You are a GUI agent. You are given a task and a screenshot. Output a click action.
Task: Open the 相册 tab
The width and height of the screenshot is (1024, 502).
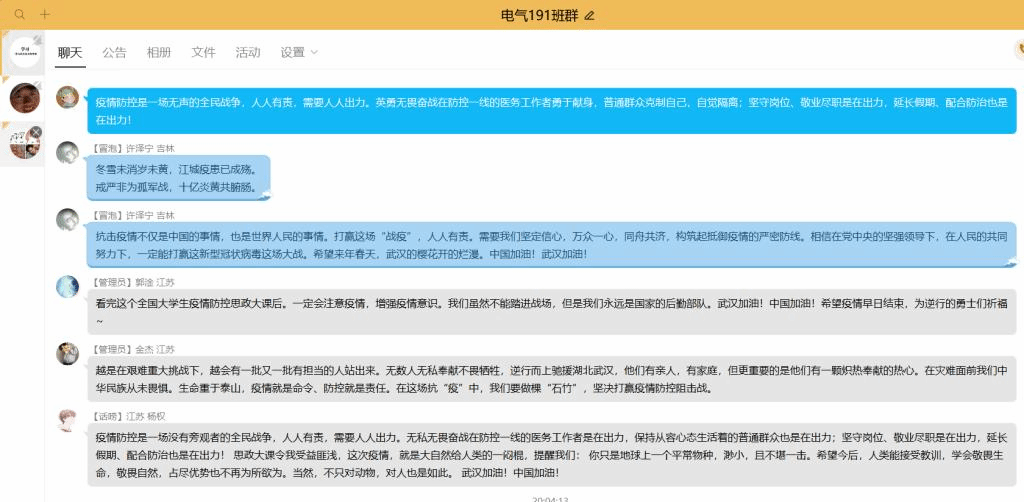click(x=159, y=52)
